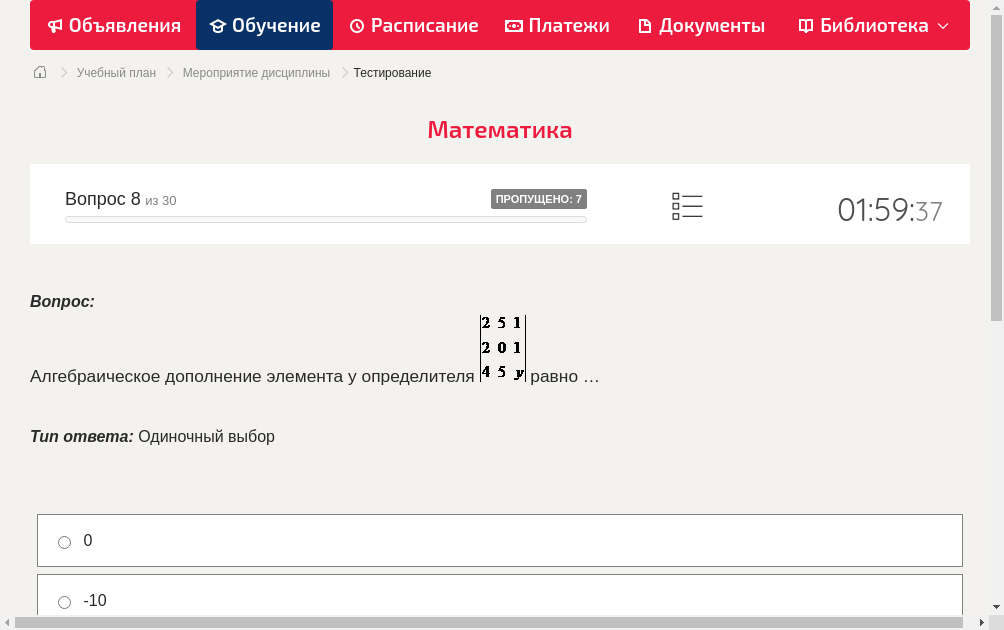Click the graduation cap icon on Обучение
Screen dimensions: 1004x630
(x=218, y=26)
